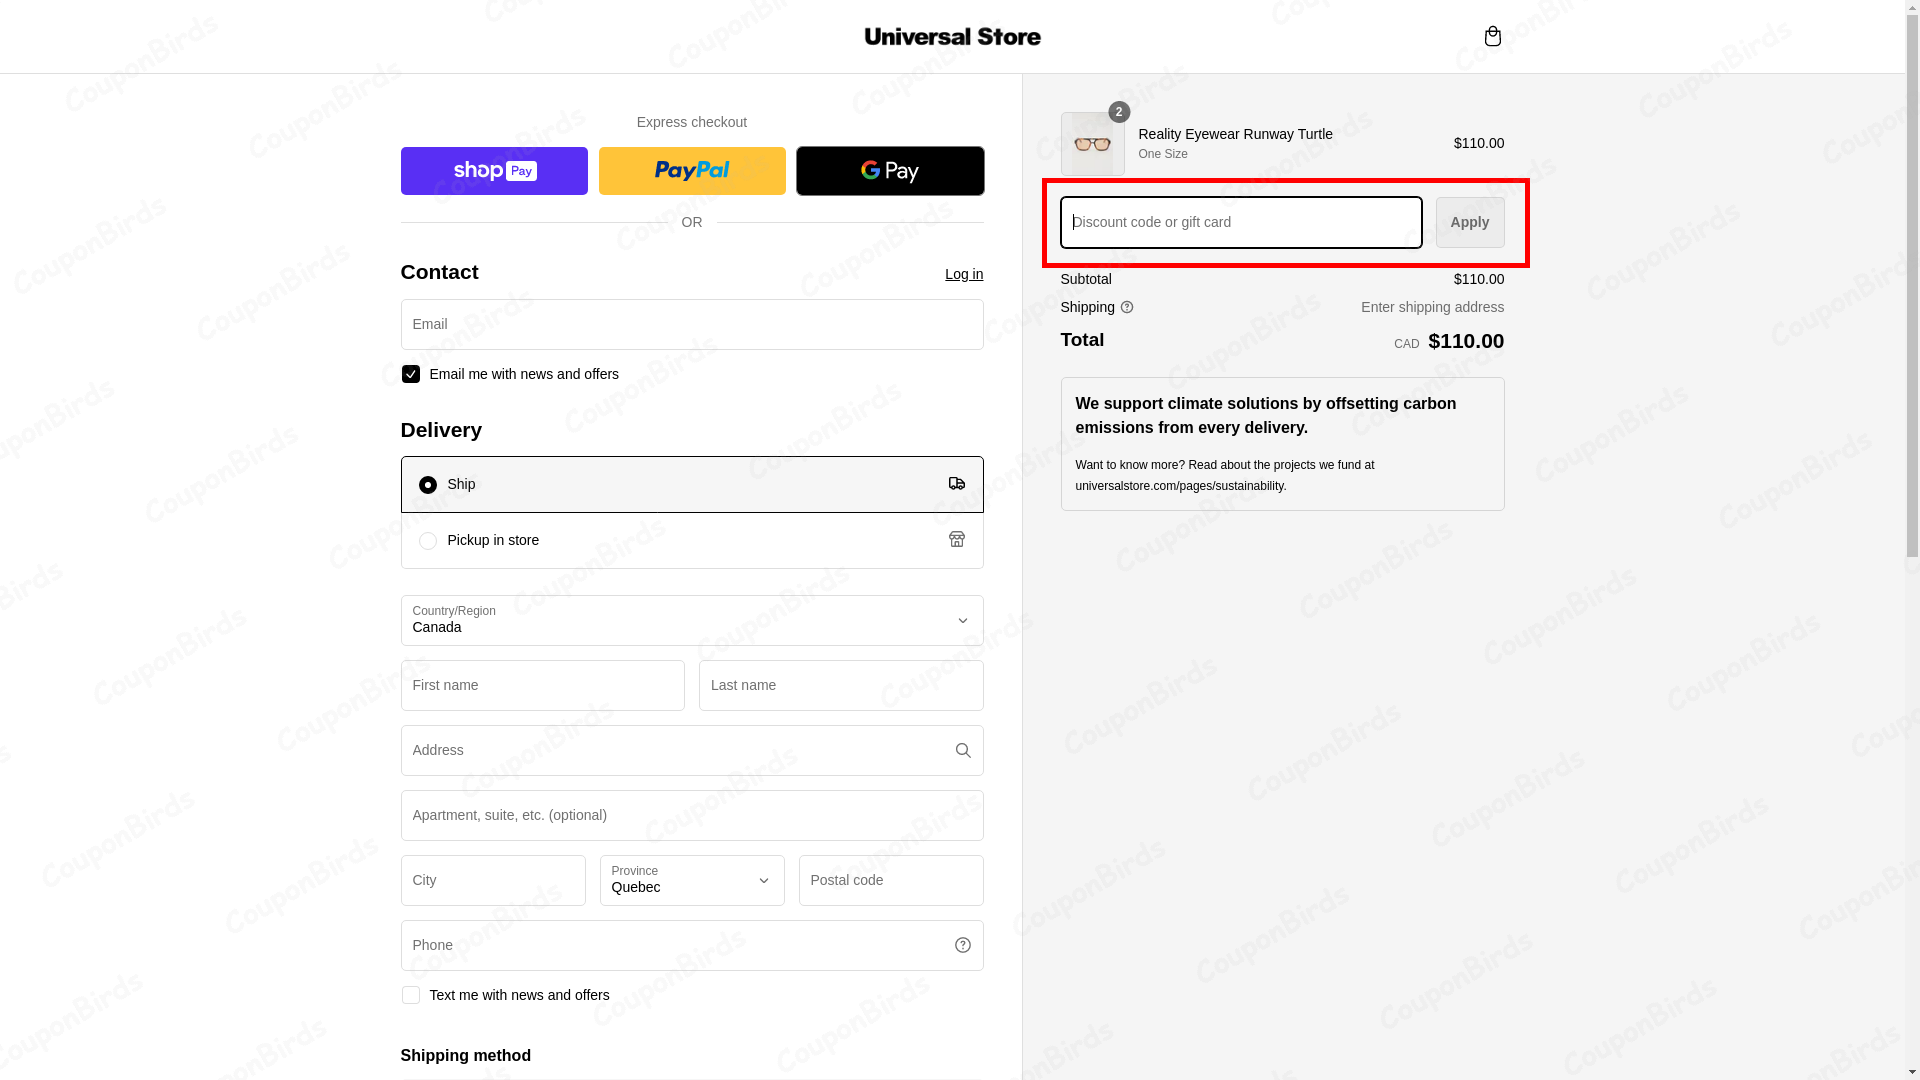Screen dimensions: 1920x1080
Task: Click the address search magnifier icon
Action: pyautogui.click(x=963, y=751)
